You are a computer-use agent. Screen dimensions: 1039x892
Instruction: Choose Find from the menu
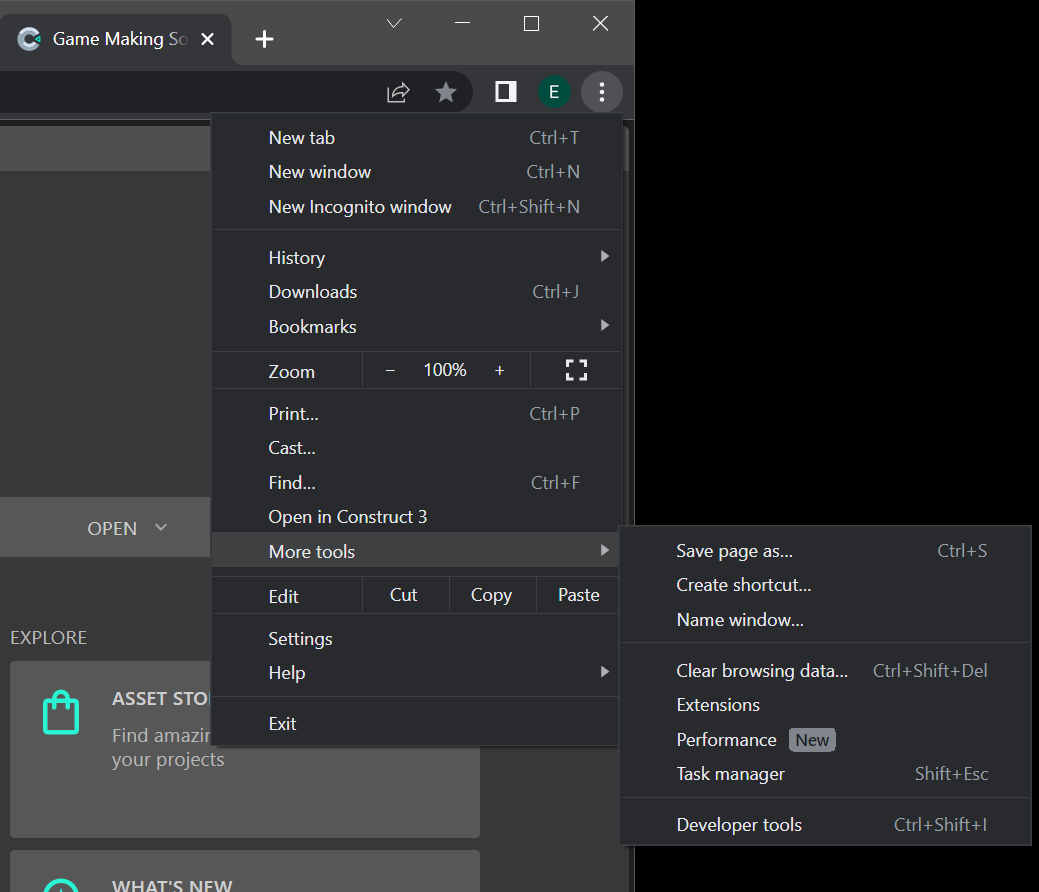[417, 483]
